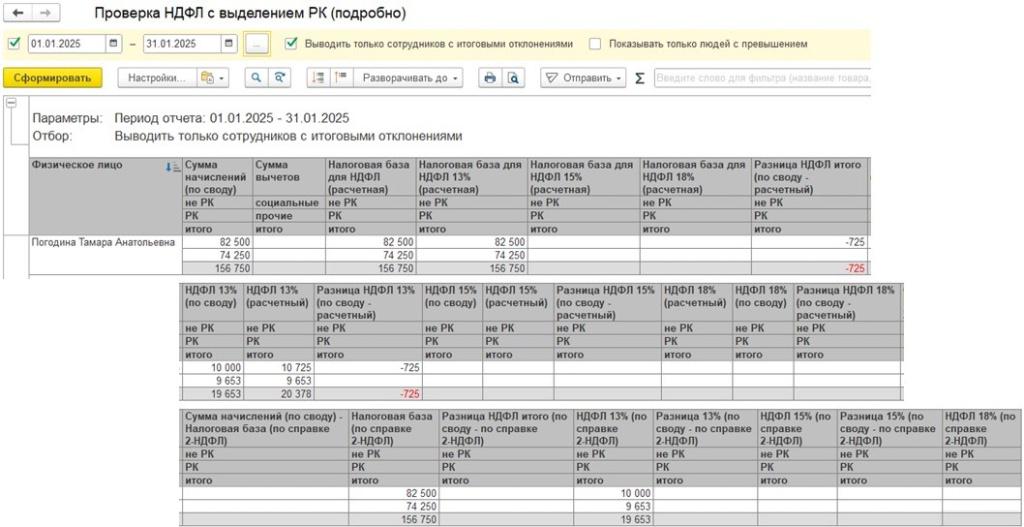Click the back navigation arrow
Viewport: 1024px width, 527px height.
17,15
